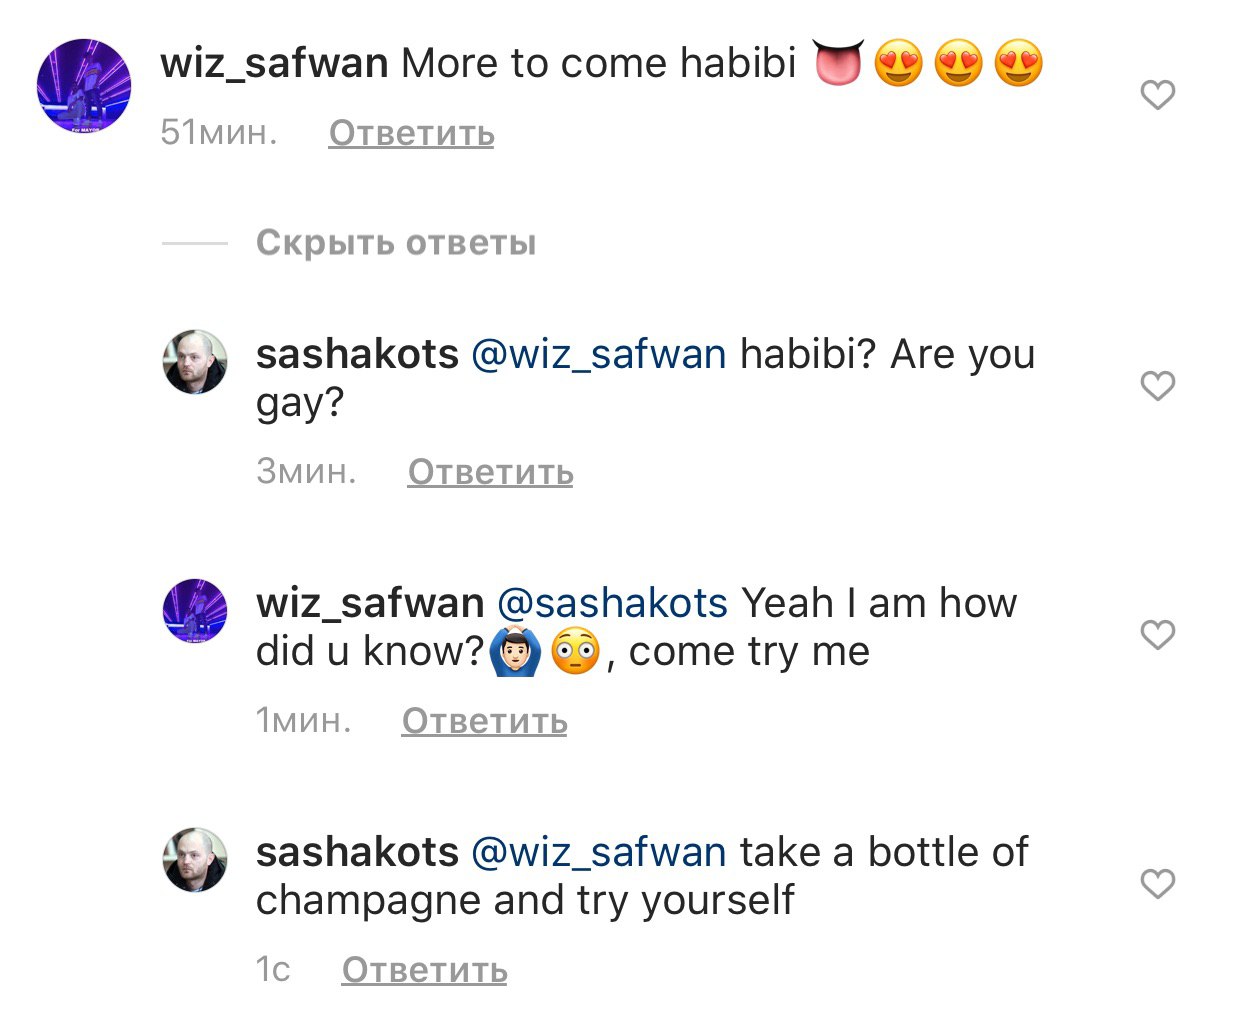Reply to the 51мин. comment via Ответить
1242x1033 pixels.
[x=411, y=133]
